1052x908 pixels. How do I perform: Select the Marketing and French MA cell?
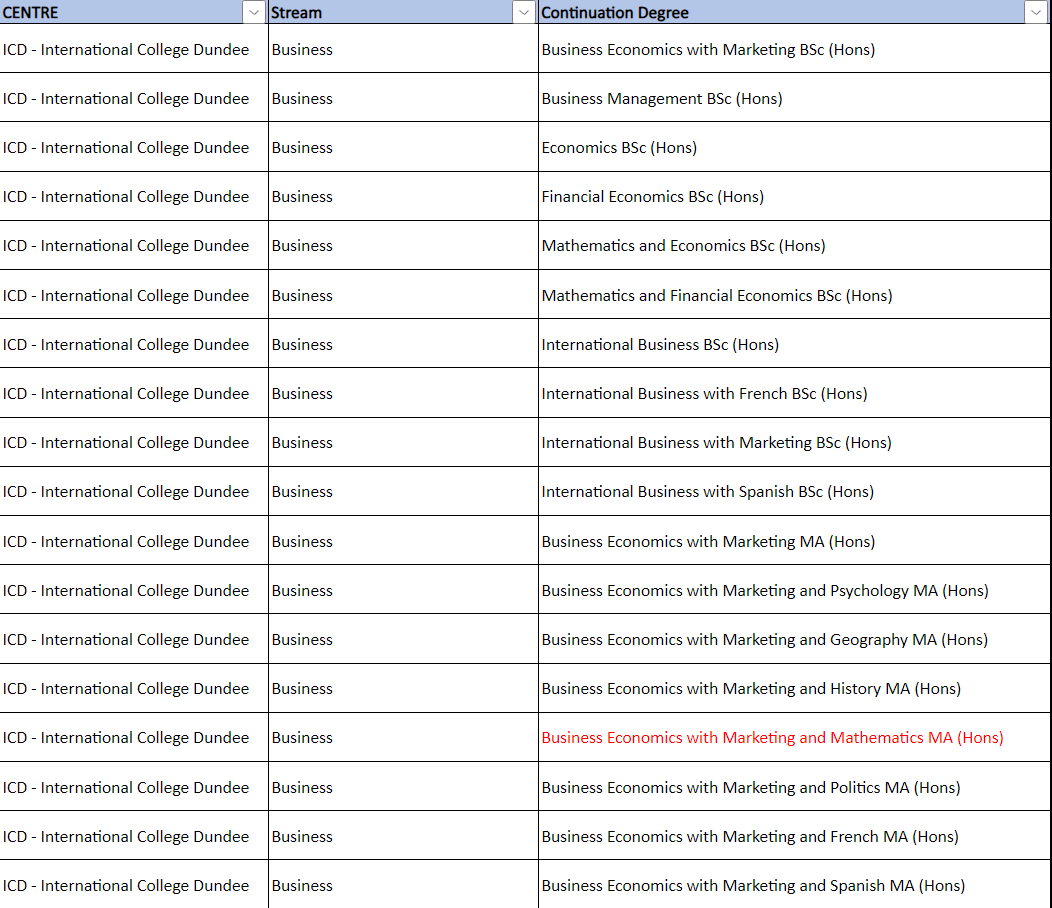tap(794, 836)
